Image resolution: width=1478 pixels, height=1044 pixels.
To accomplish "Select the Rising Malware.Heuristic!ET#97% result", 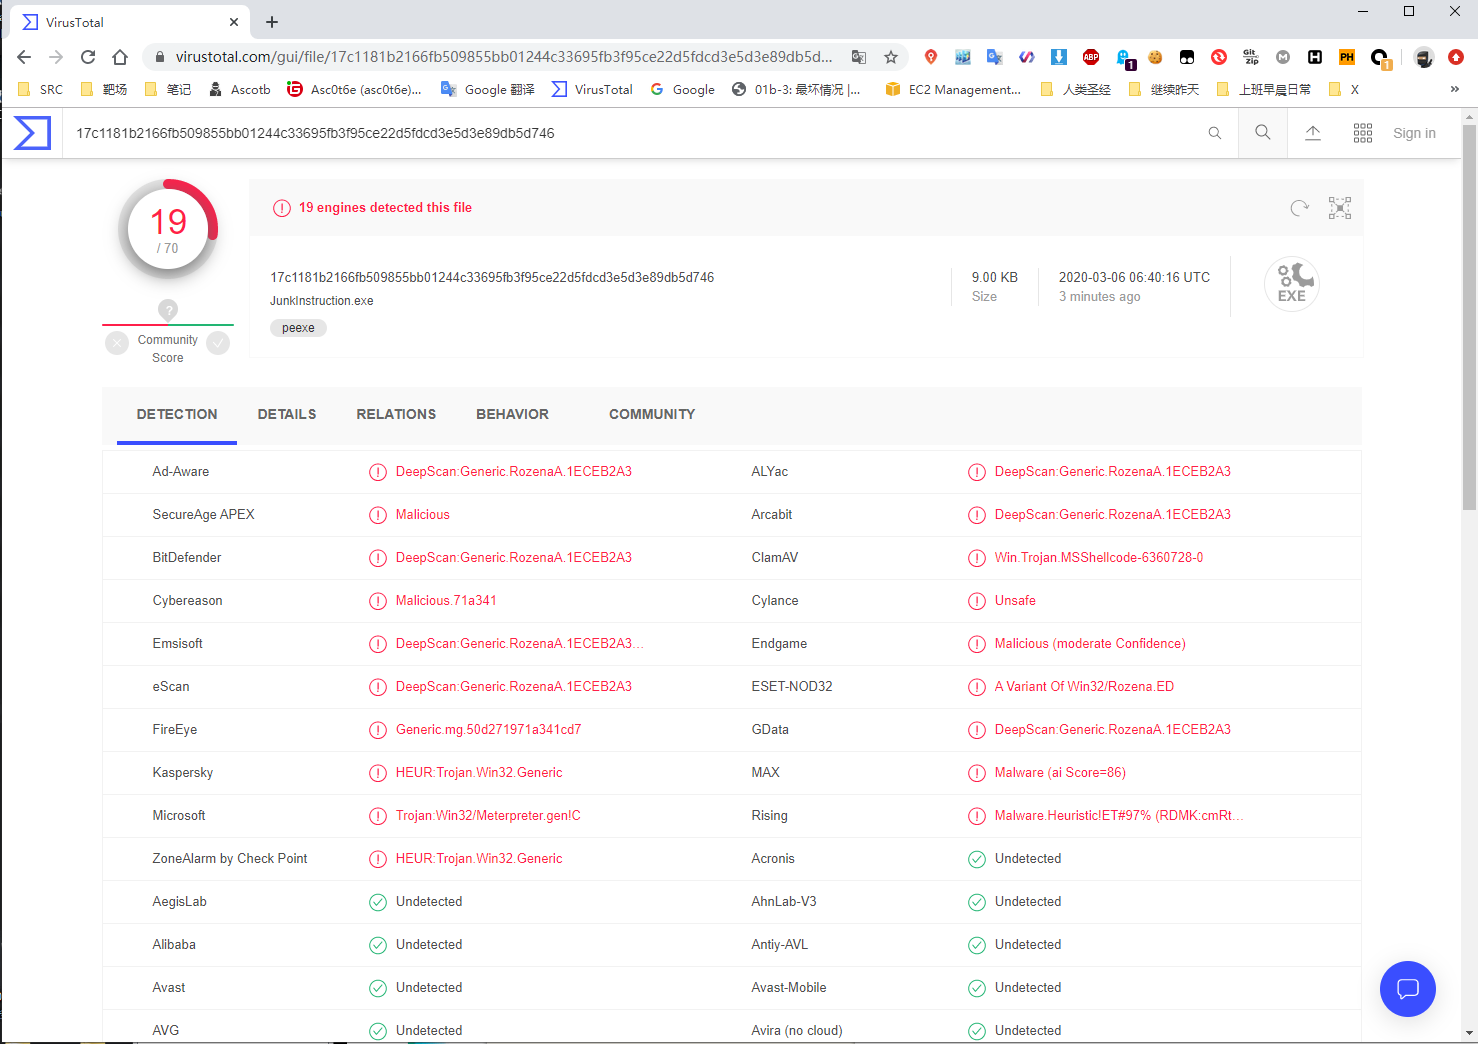I will point(1119,816).
